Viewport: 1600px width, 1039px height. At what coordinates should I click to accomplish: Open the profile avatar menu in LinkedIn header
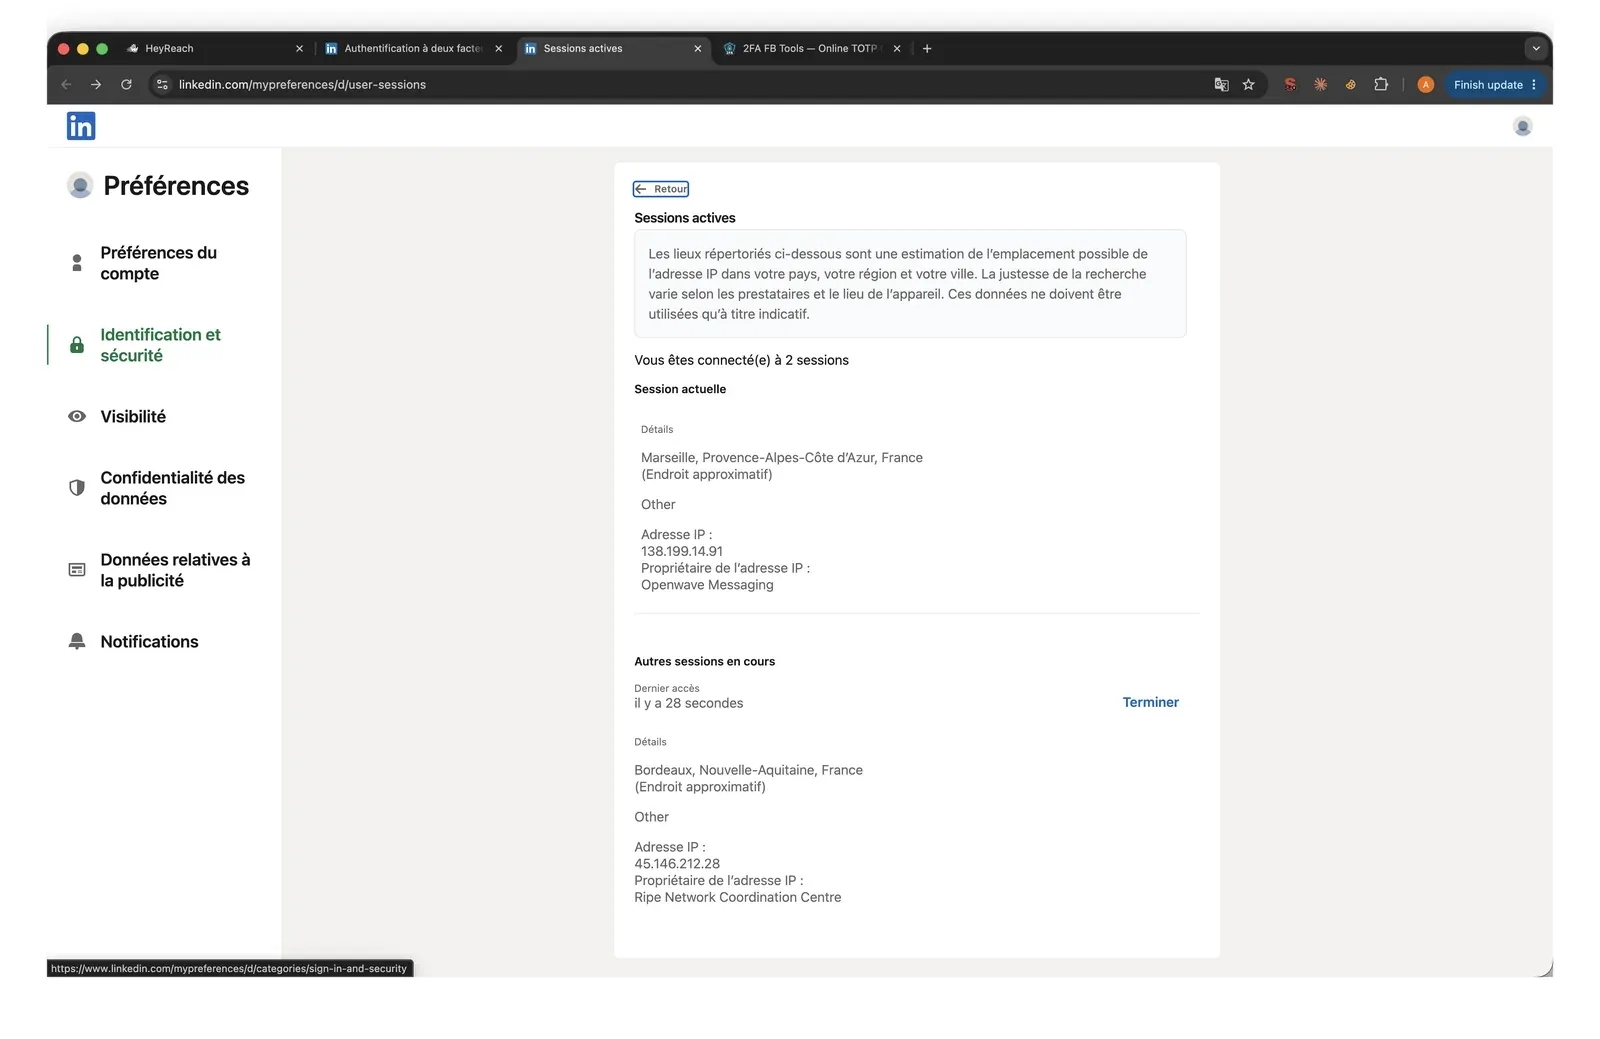tap(1522, 126)
